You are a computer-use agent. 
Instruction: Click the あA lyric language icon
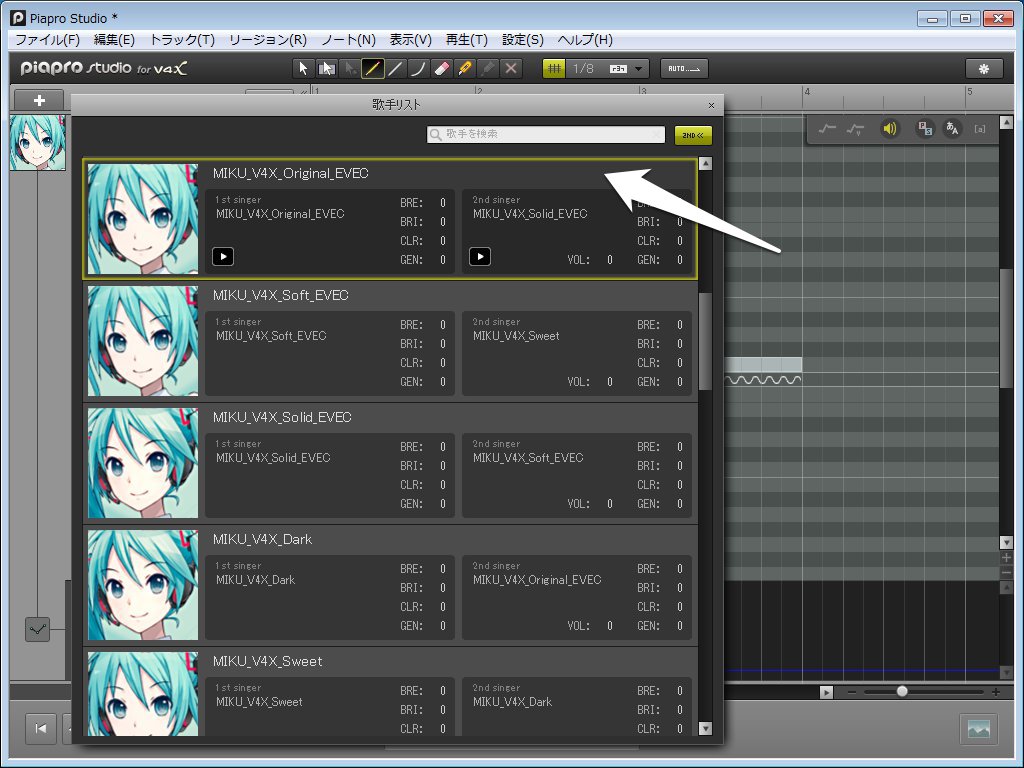pyautogui.click(x=952, y=129)
